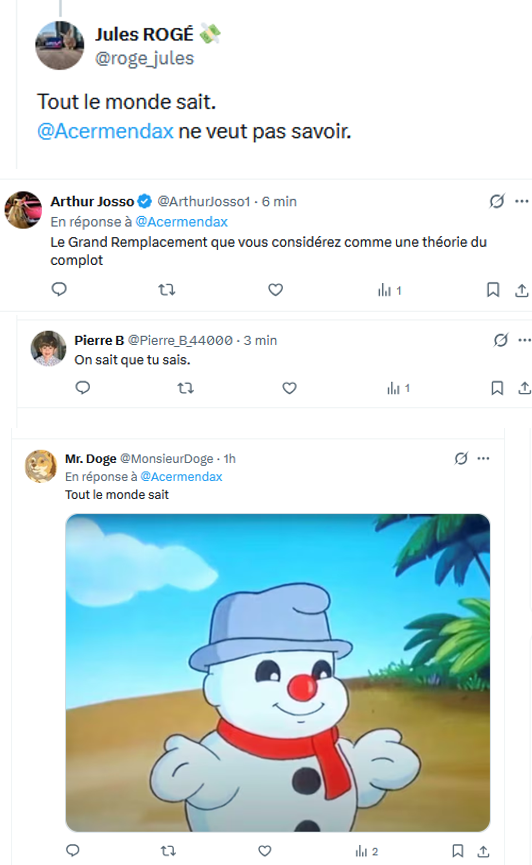Viewport: 532px width, 865px height.
Task: Open more options on Mr. Doge's tweet
Action: tap(483, 458)
